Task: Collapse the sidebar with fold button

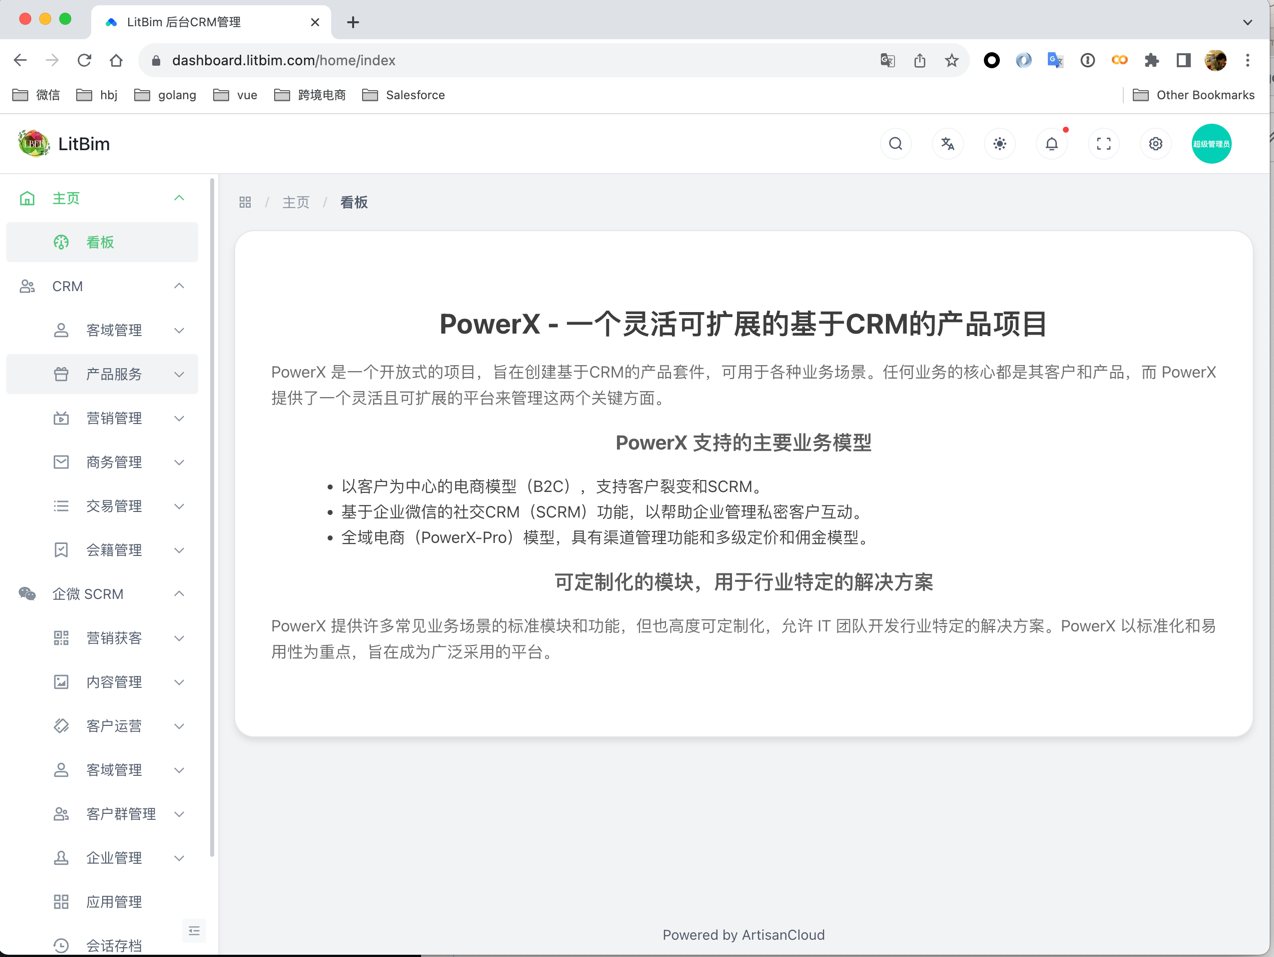Action: [194, 931]
